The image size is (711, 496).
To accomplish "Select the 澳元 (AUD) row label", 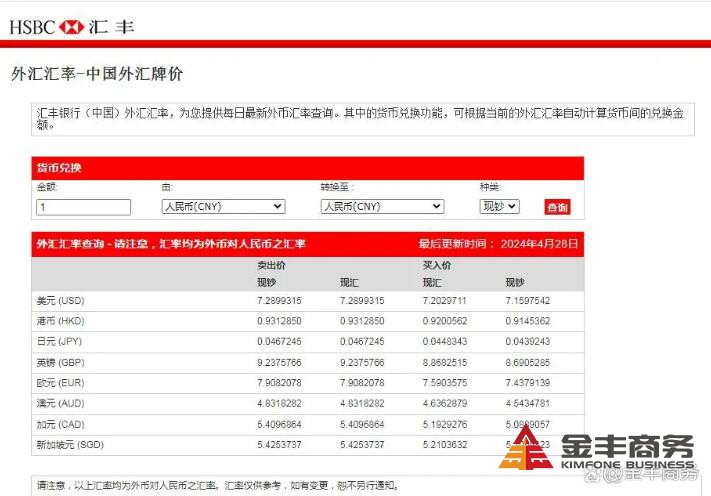I will click(60, 403).
